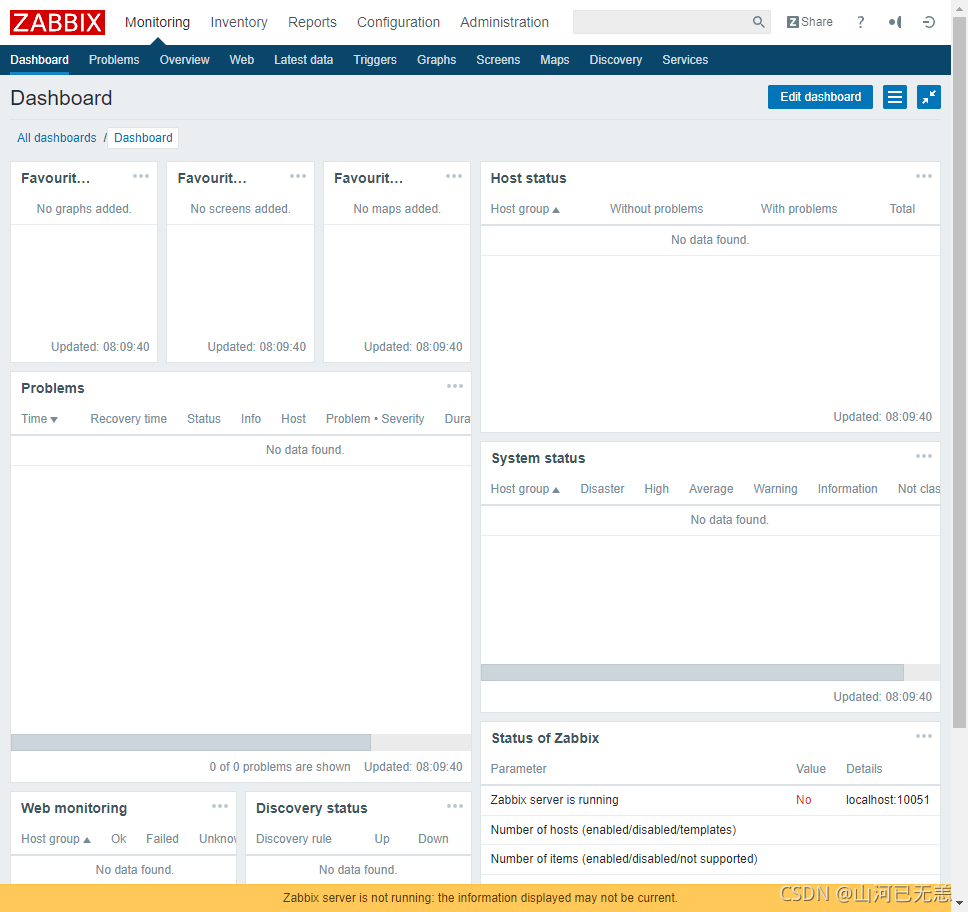Click 'Zabbix server is running' parameter
968x912 pixels.
tap(554, 800)
